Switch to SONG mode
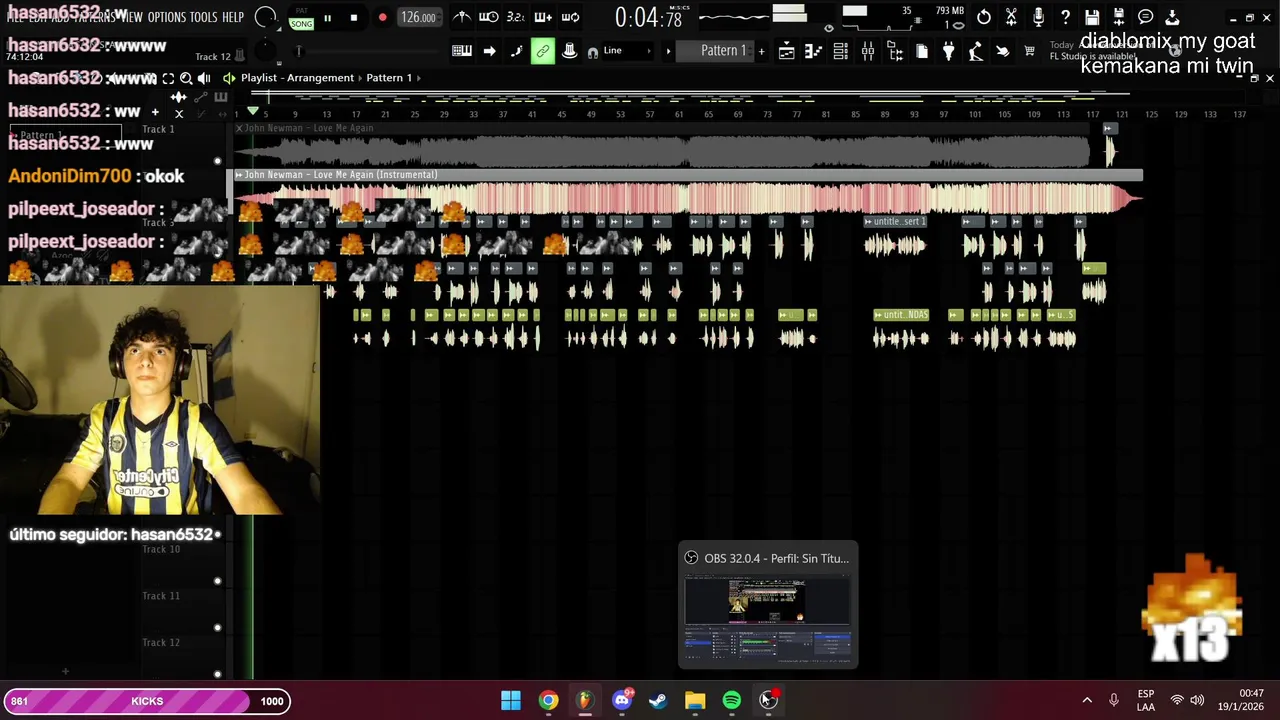This screenshot has width=1280, height=720. (x=301, y=23)
